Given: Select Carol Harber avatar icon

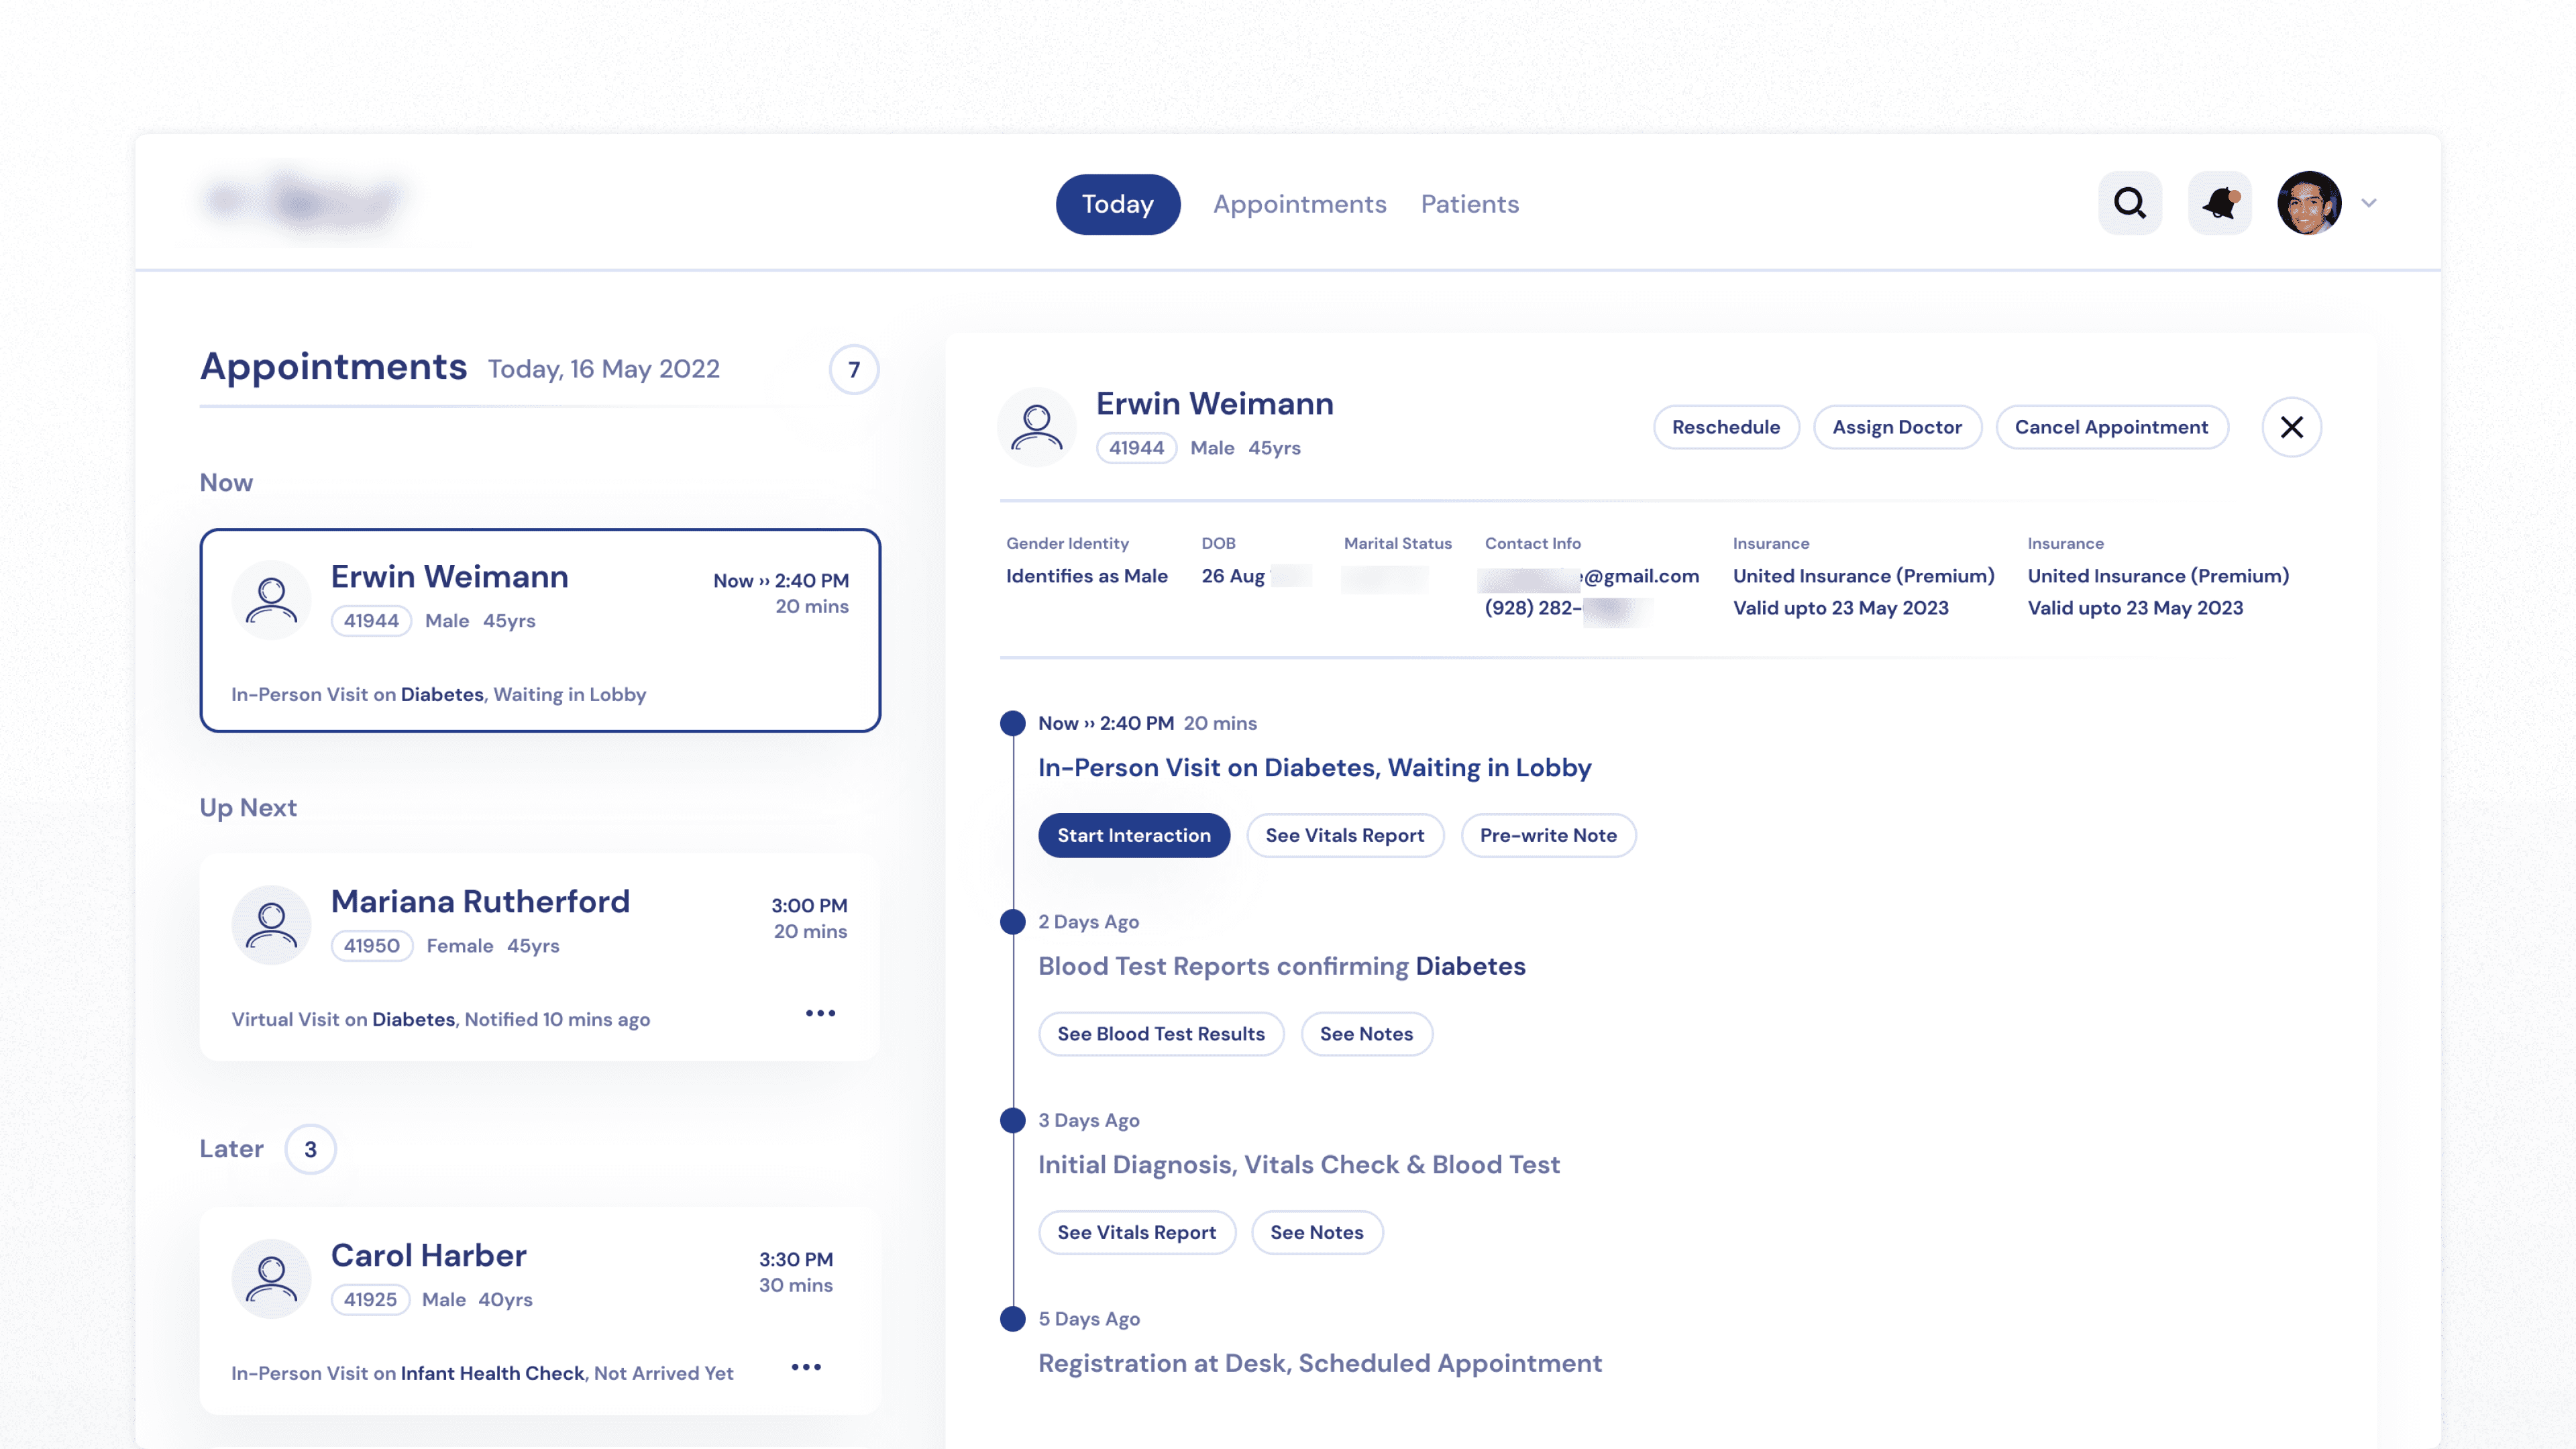Looking at the screenshot, I should pos(271,1279).
